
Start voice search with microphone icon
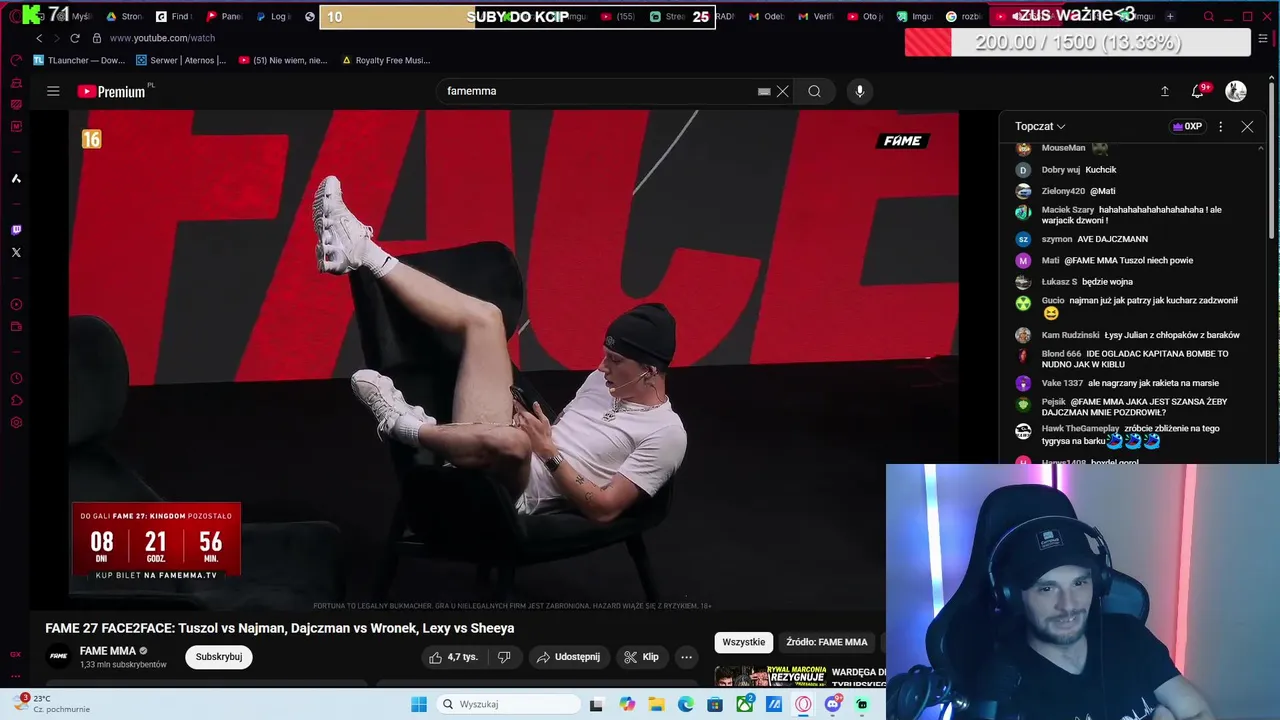(x=859, y=91)
